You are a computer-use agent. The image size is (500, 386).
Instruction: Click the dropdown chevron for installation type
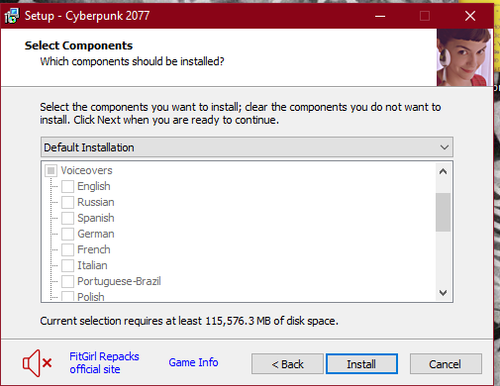point(444,147)
